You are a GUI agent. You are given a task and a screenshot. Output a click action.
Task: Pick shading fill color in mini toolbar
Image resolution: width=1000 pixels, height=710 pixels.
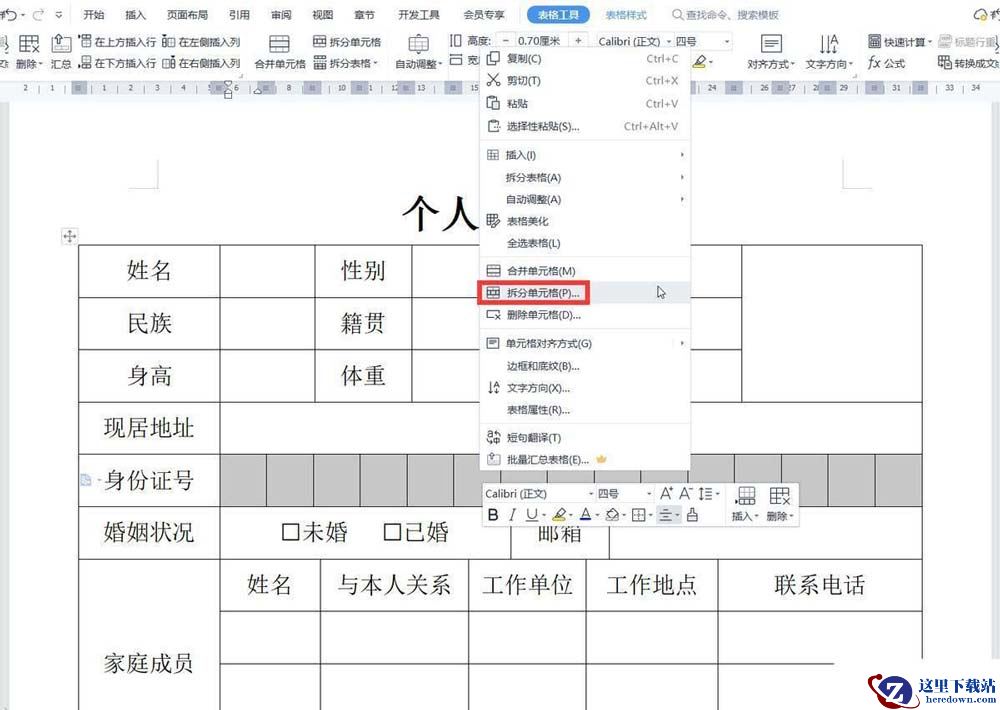(612, 515)
